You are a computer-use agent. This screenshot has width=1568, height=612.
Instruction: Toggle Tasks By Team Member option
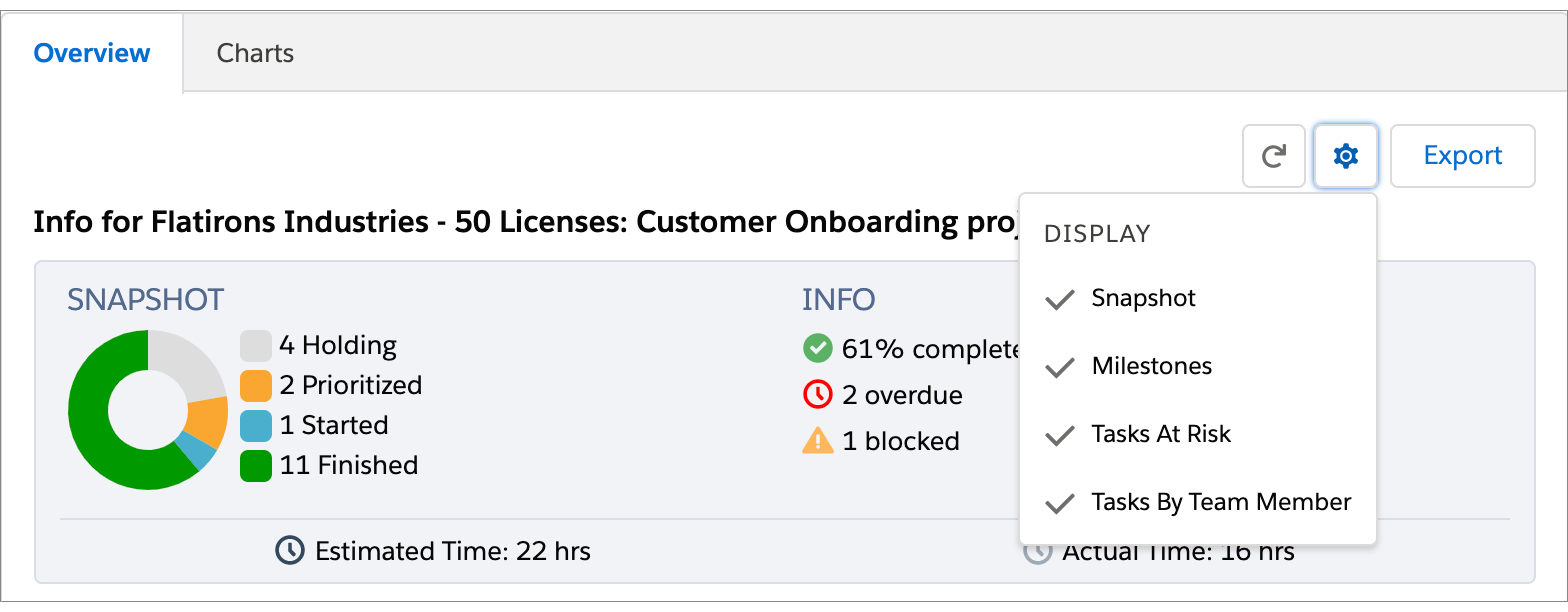coord(1198,502)
